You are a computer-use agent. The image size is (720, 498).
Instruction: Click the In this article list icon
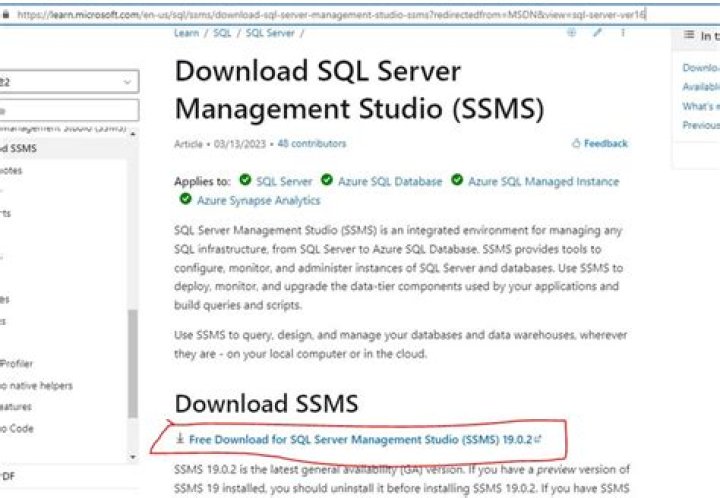[x=688, y=35]
